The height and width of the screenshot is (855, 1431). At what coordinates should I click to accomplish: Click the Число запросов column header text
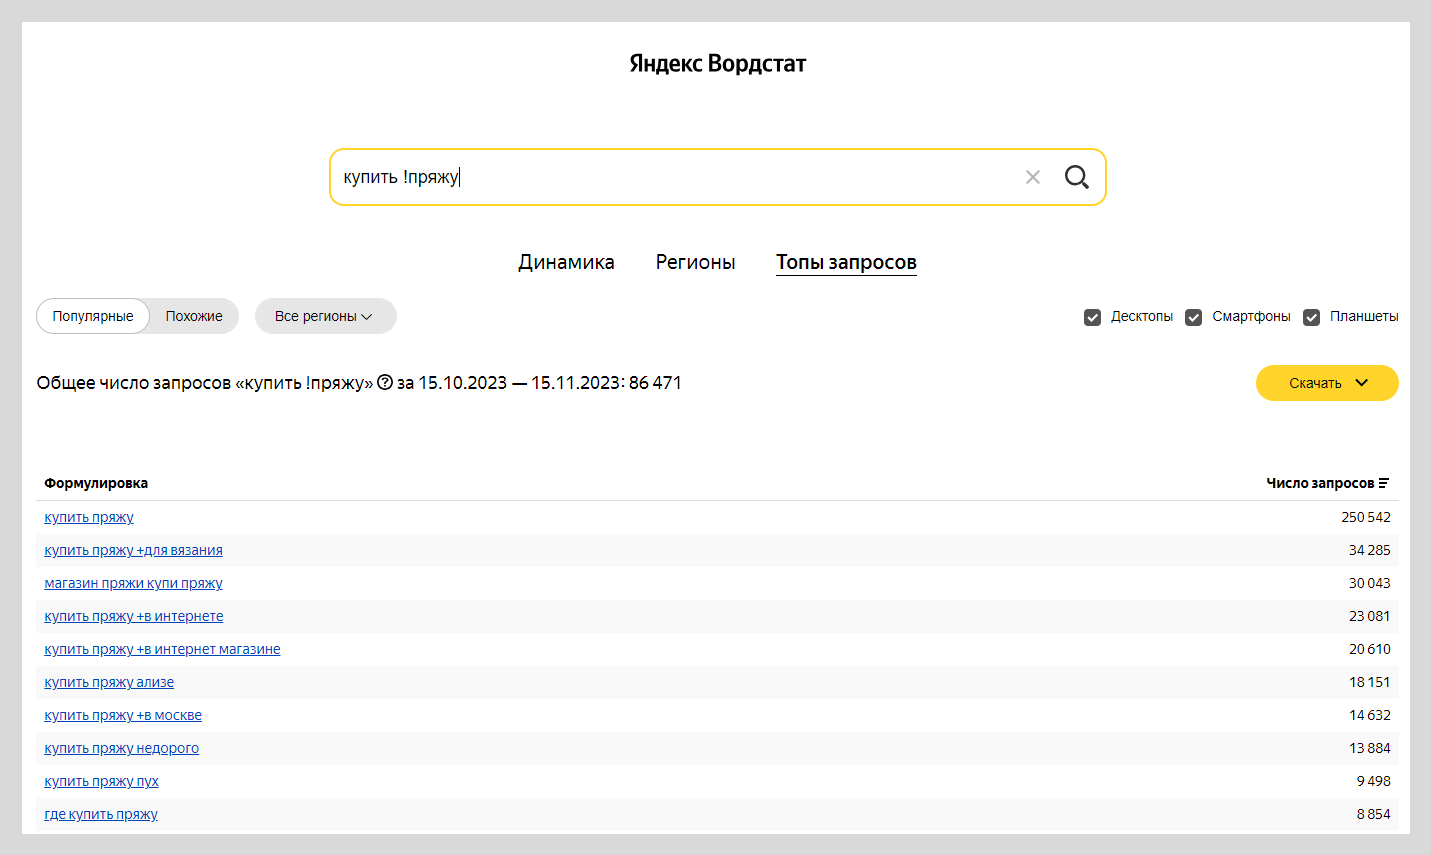click(1320, 483)
